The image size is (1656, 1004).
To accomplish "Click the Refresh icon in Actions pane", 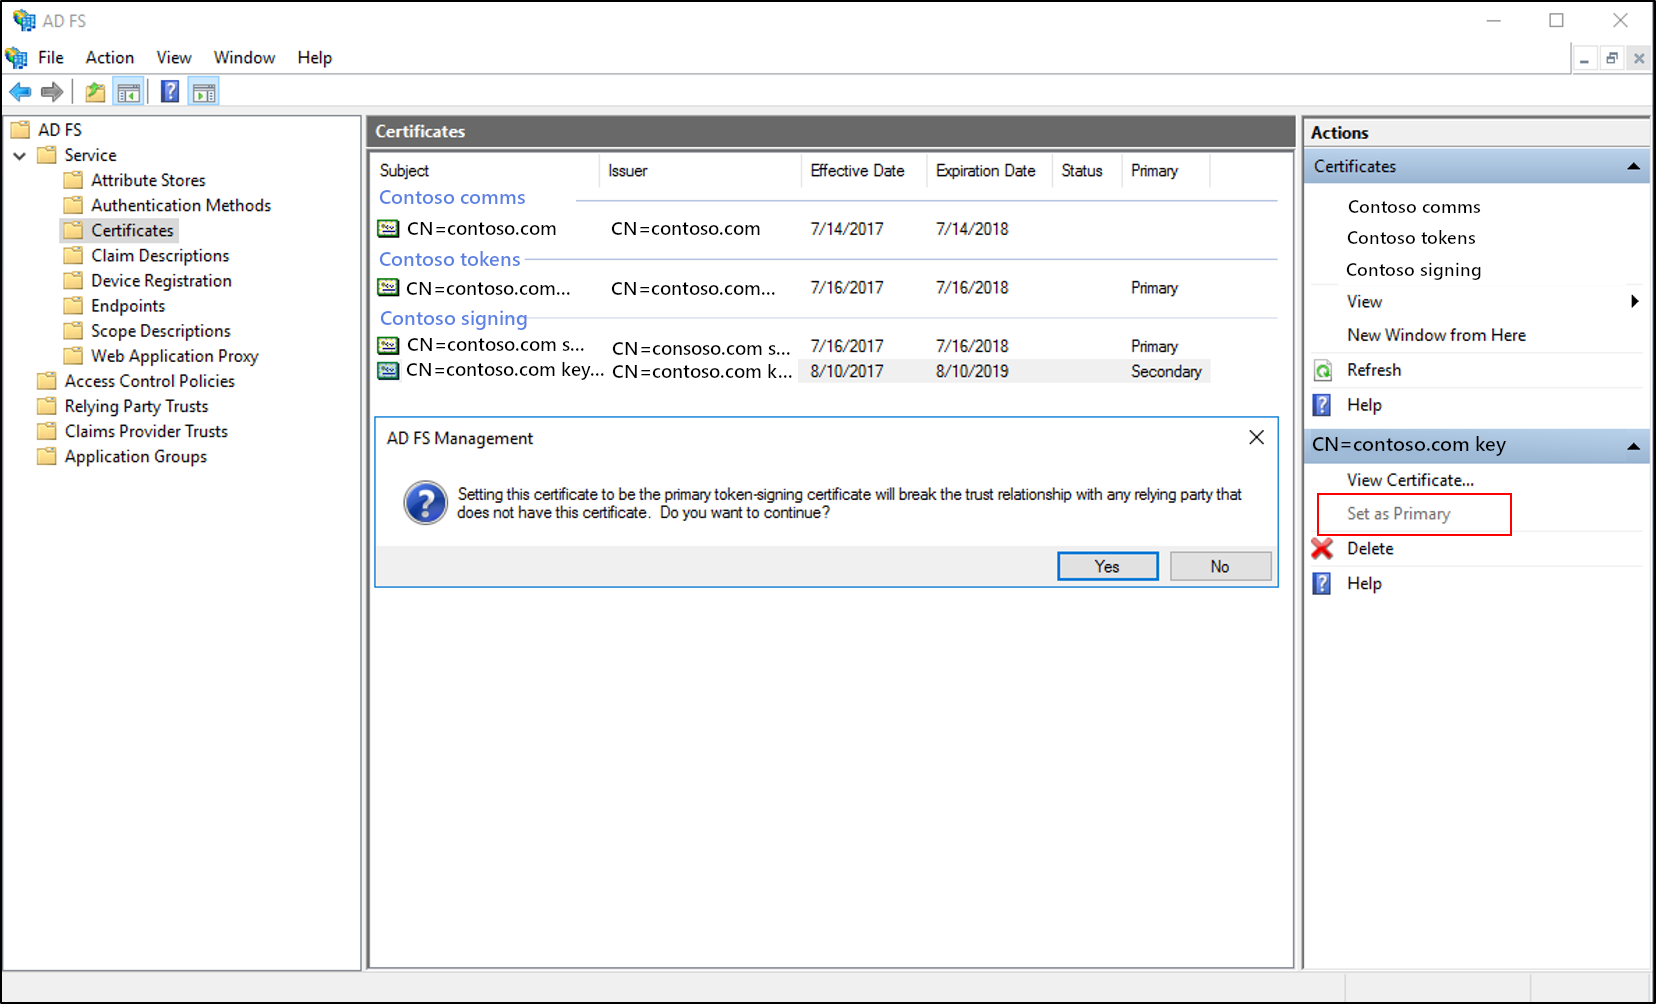I will [1323, 371].
